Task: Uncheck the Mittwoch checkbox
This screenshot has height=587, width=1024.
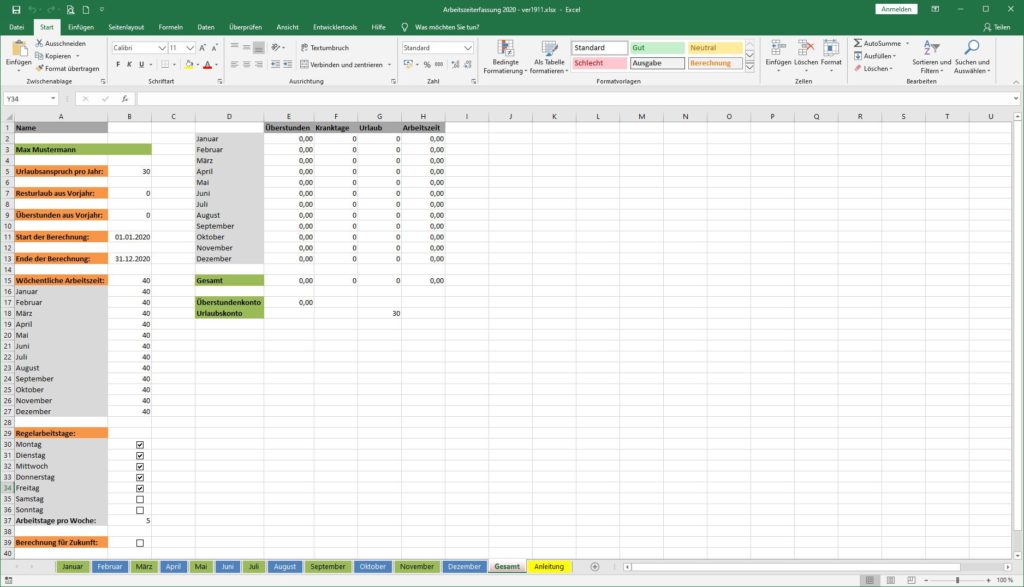Action: 140,467
